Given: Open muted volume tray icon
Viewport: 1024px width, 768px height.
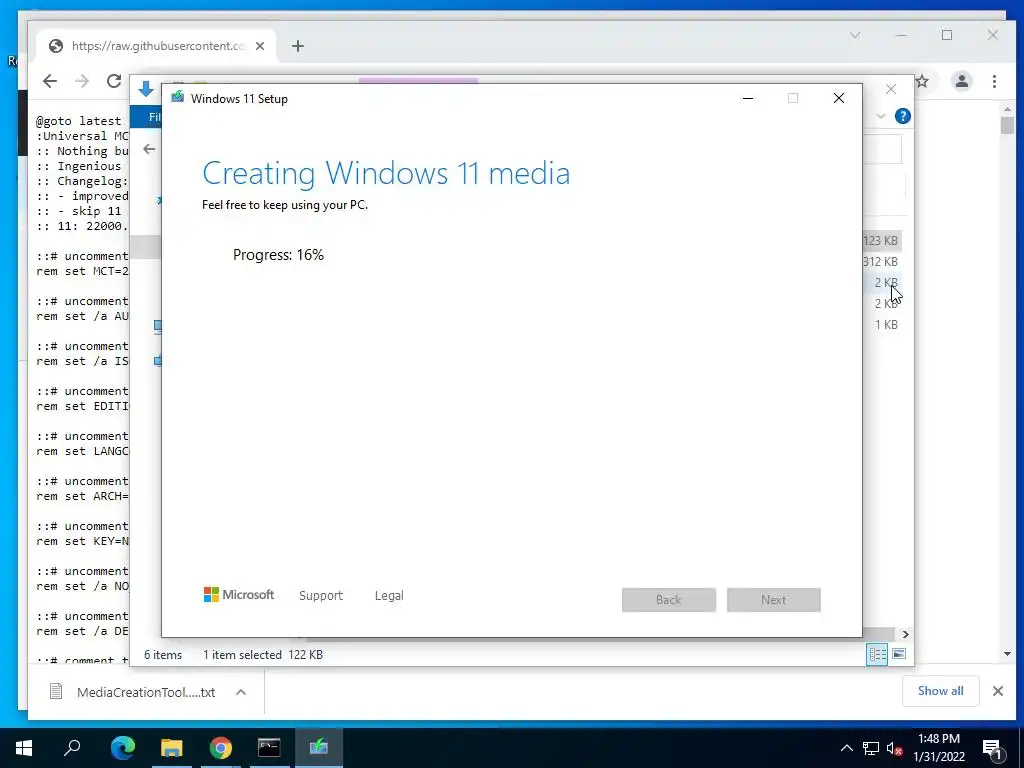Looking at the screenshot, I should point(894,748).
